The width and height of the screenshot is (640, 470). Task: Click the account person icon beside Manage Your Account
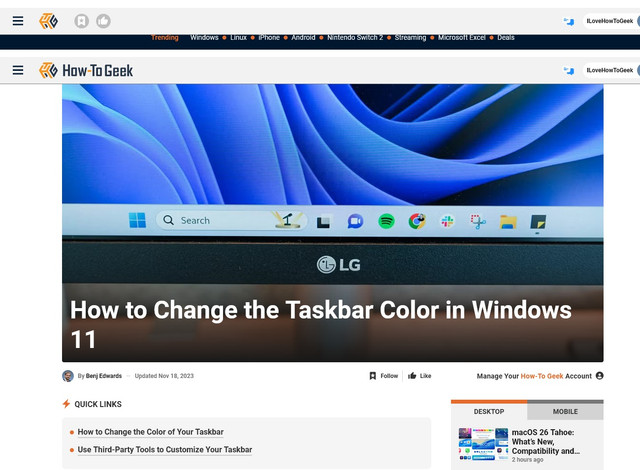tap(599, 376)
